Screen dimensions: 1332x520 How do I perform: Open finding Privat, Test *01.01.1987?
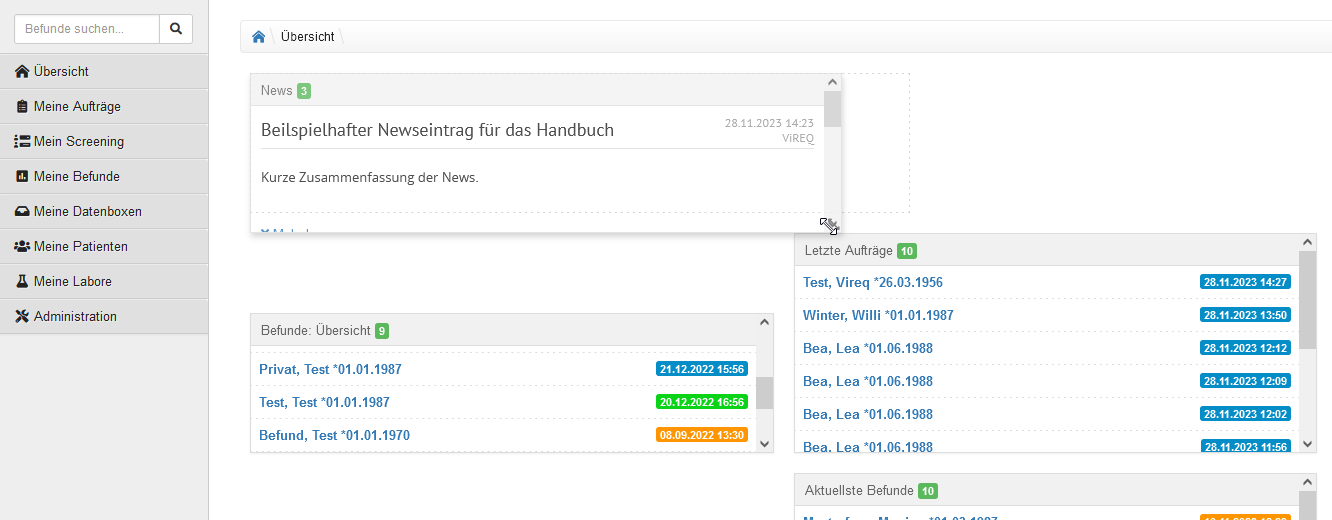tap(330, 369)
